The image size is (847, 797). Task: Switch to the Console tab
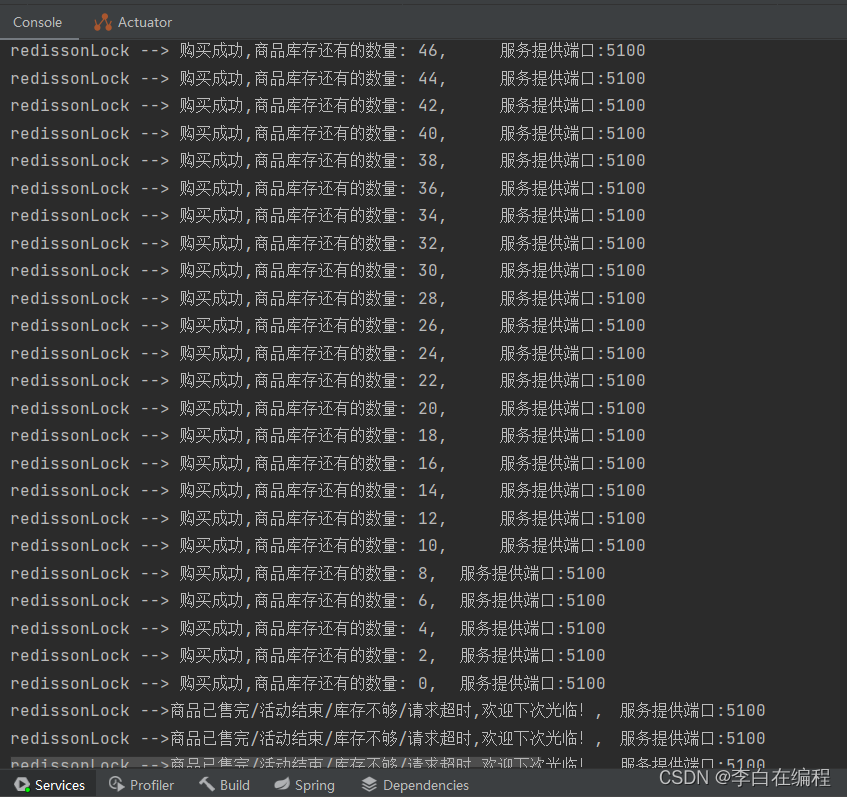tap(37, 22)
